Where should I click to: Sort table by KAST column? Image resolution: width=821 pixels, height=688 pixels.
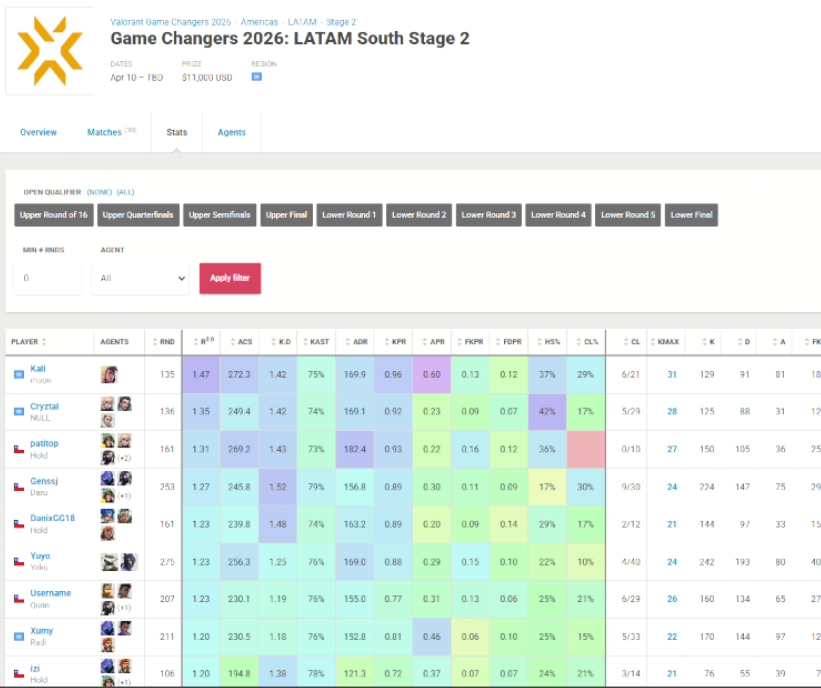[x=316, y=341]
